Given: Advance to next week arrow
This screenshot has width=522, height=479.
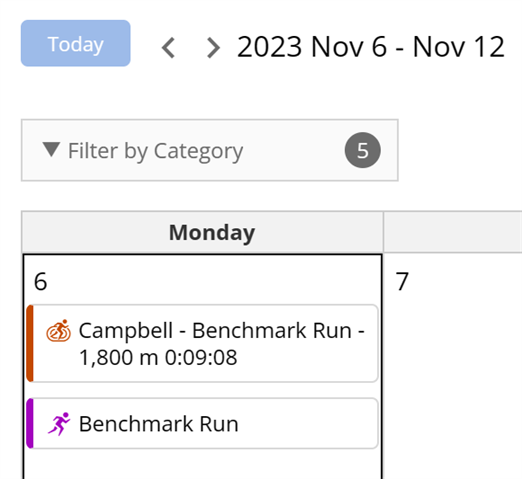Looking at the screenshot, I should coord(213,48).
